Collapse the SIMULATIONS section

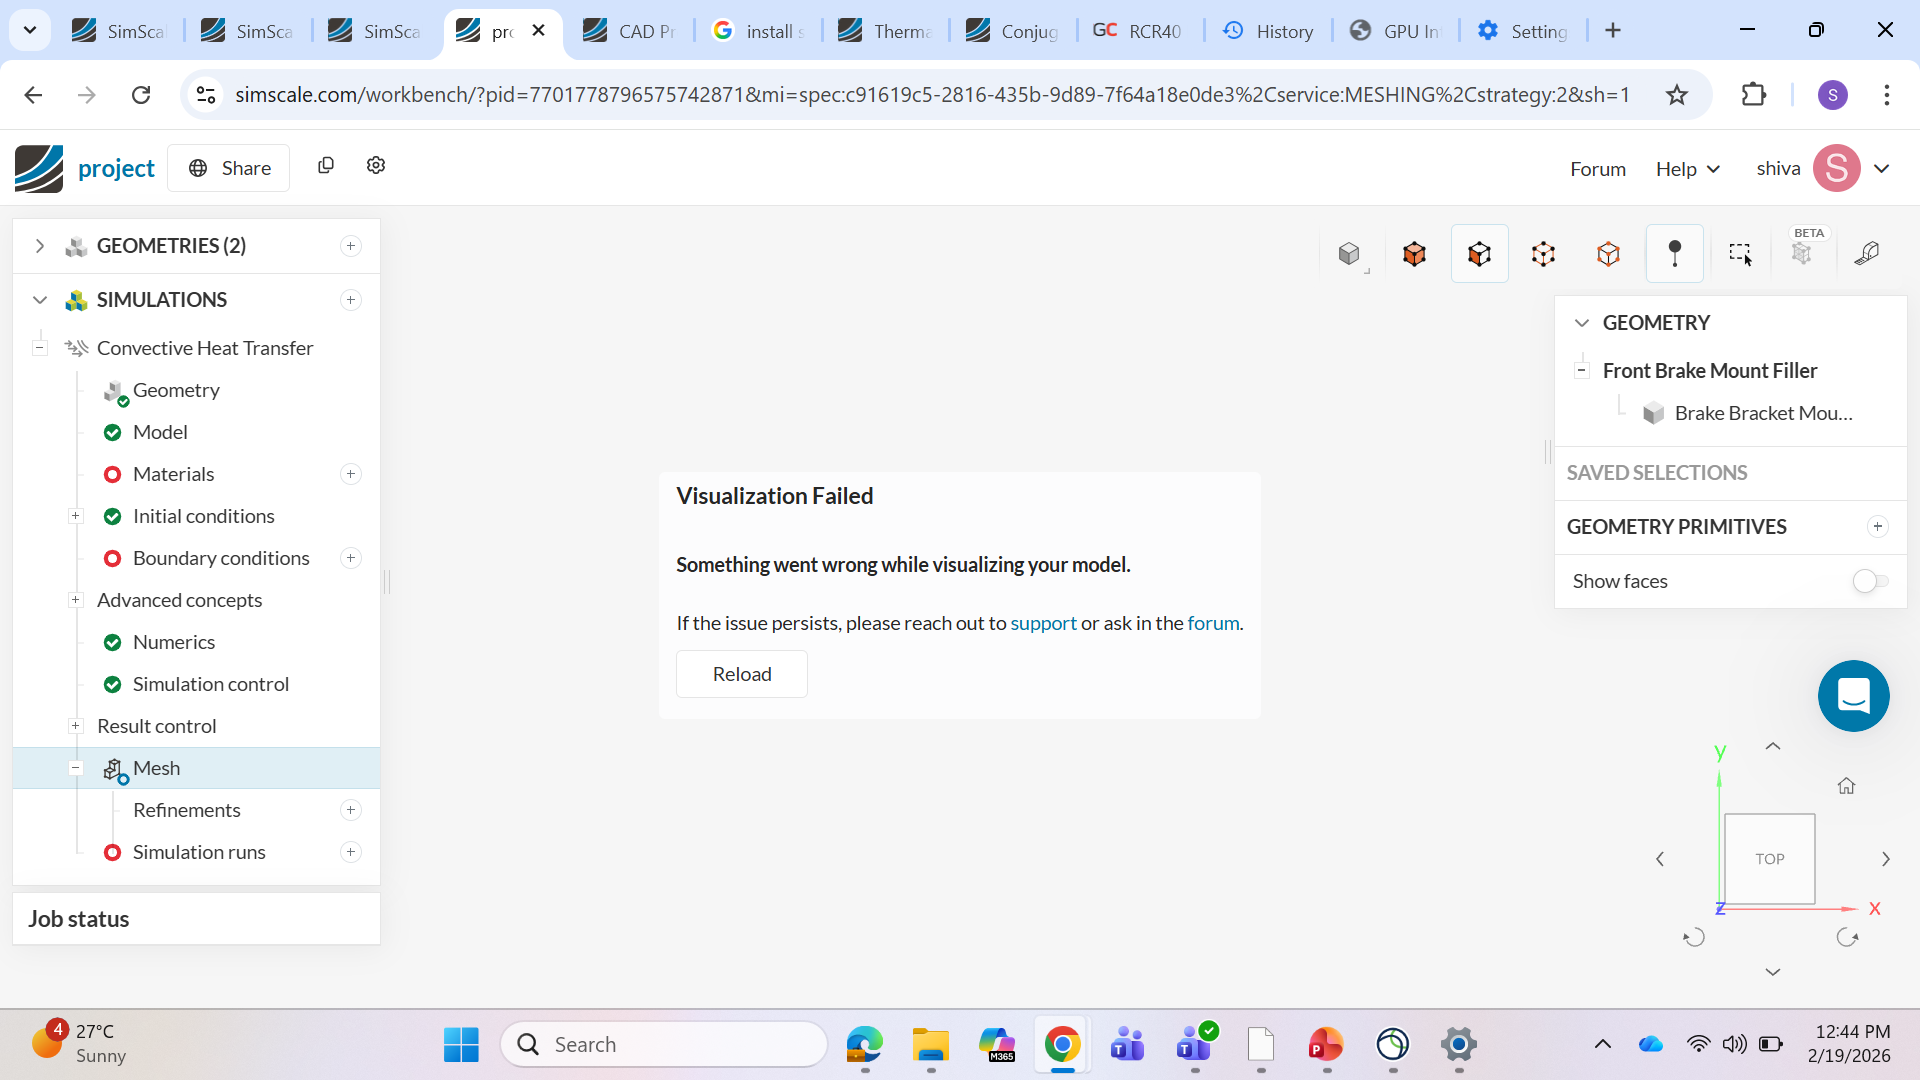click(40, 300)
